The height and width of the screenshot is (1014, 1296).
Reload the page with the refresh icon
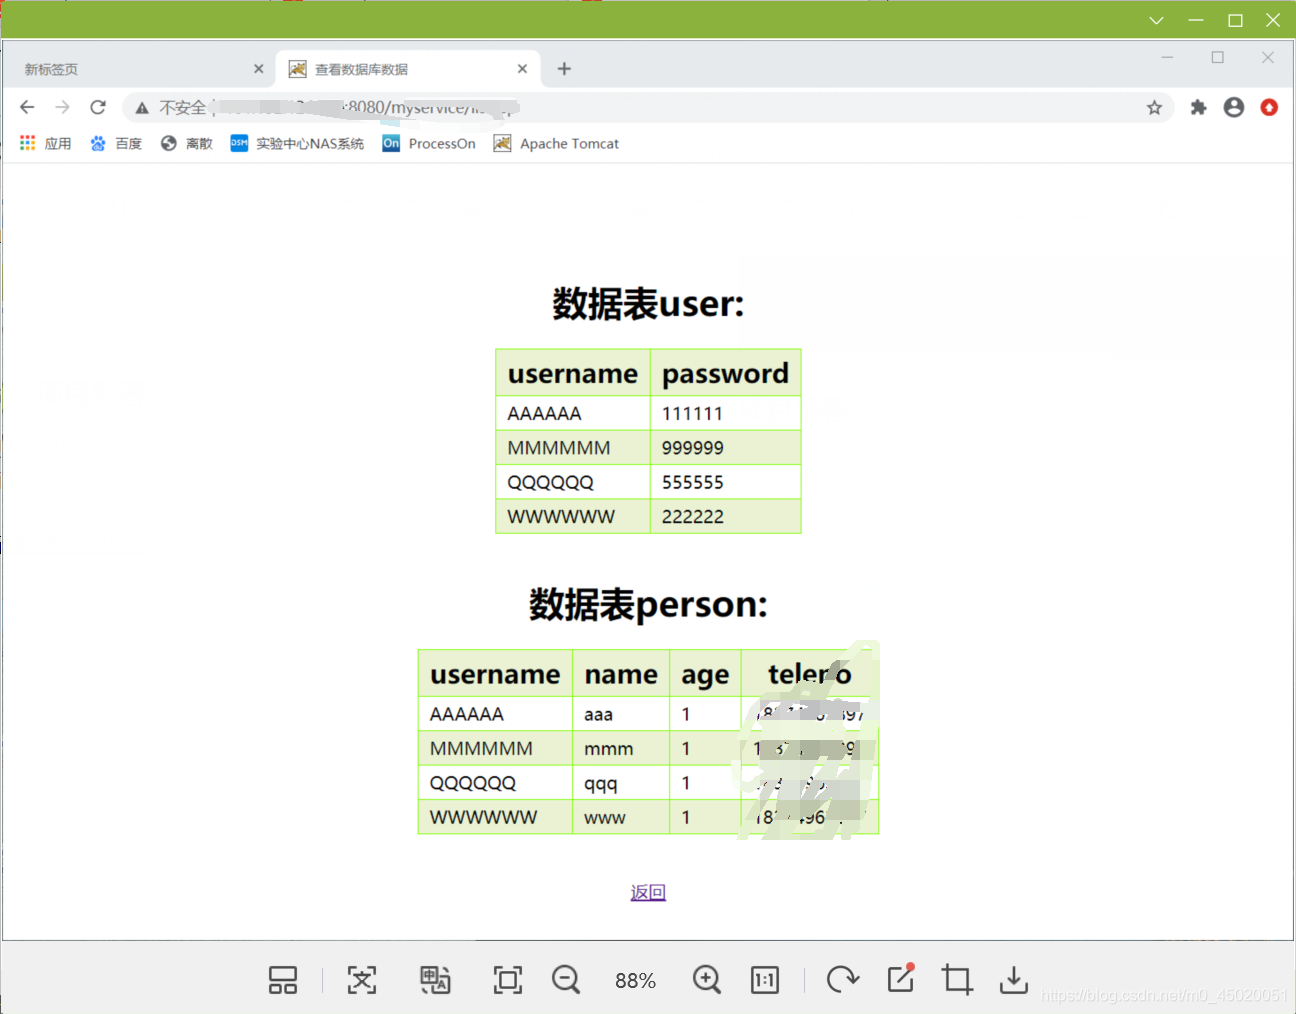click(98, 107)
